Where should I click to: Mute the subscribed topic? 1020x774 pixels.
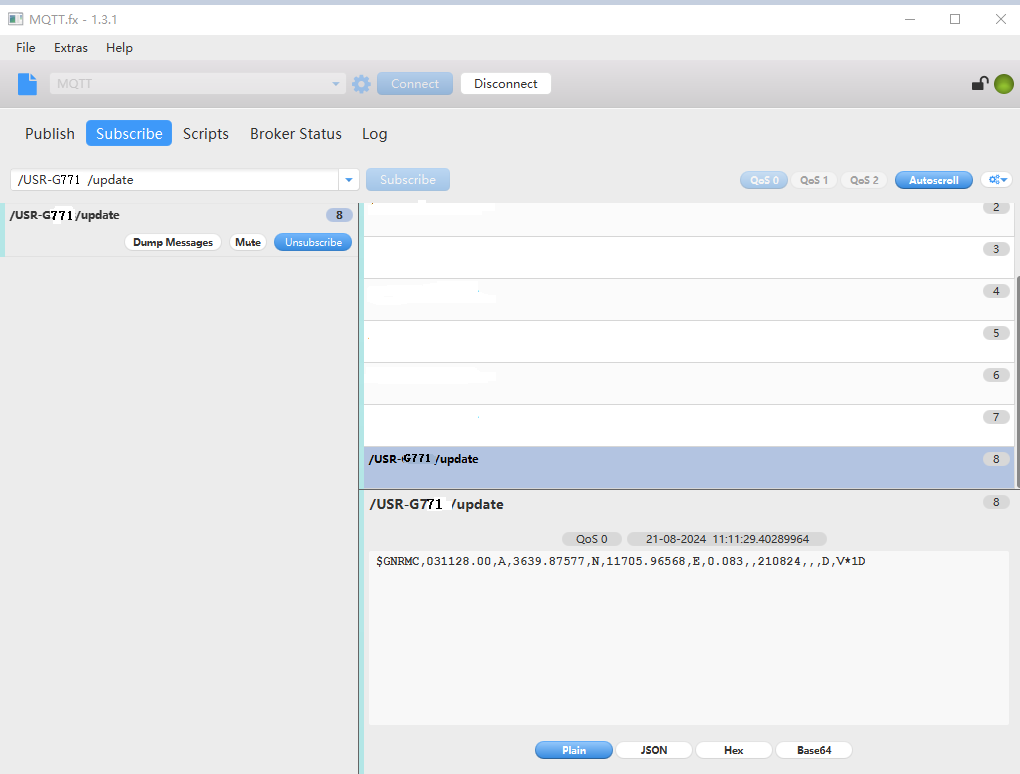(248, 242)
